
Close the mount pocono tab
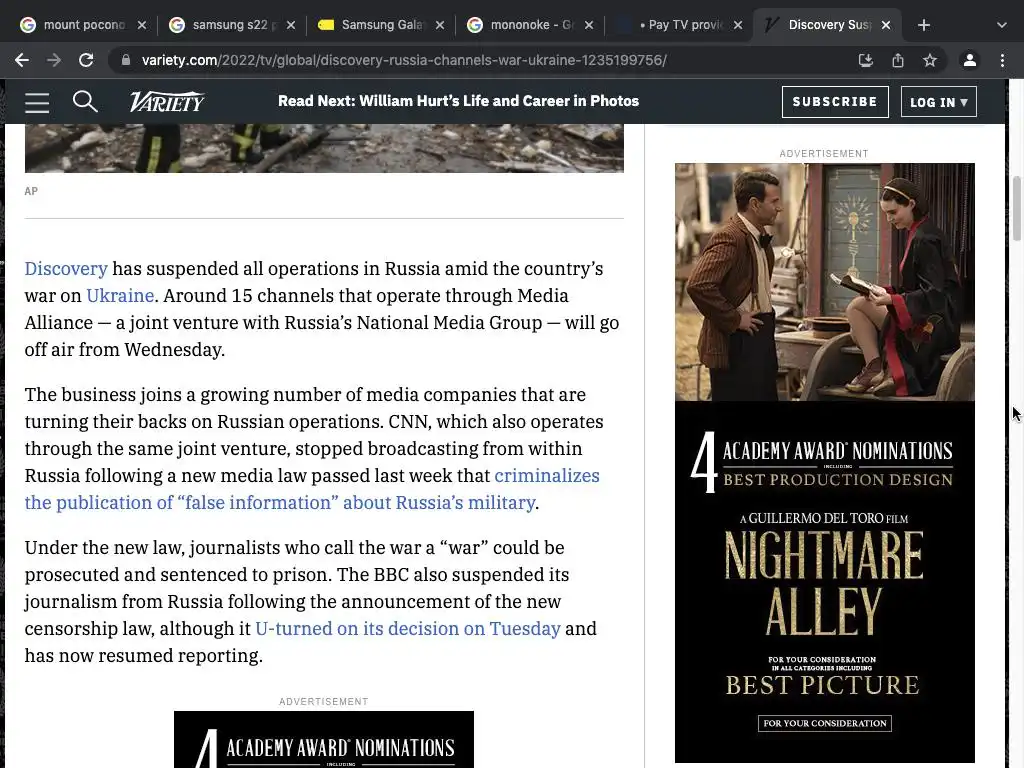(x=142, y=25)
